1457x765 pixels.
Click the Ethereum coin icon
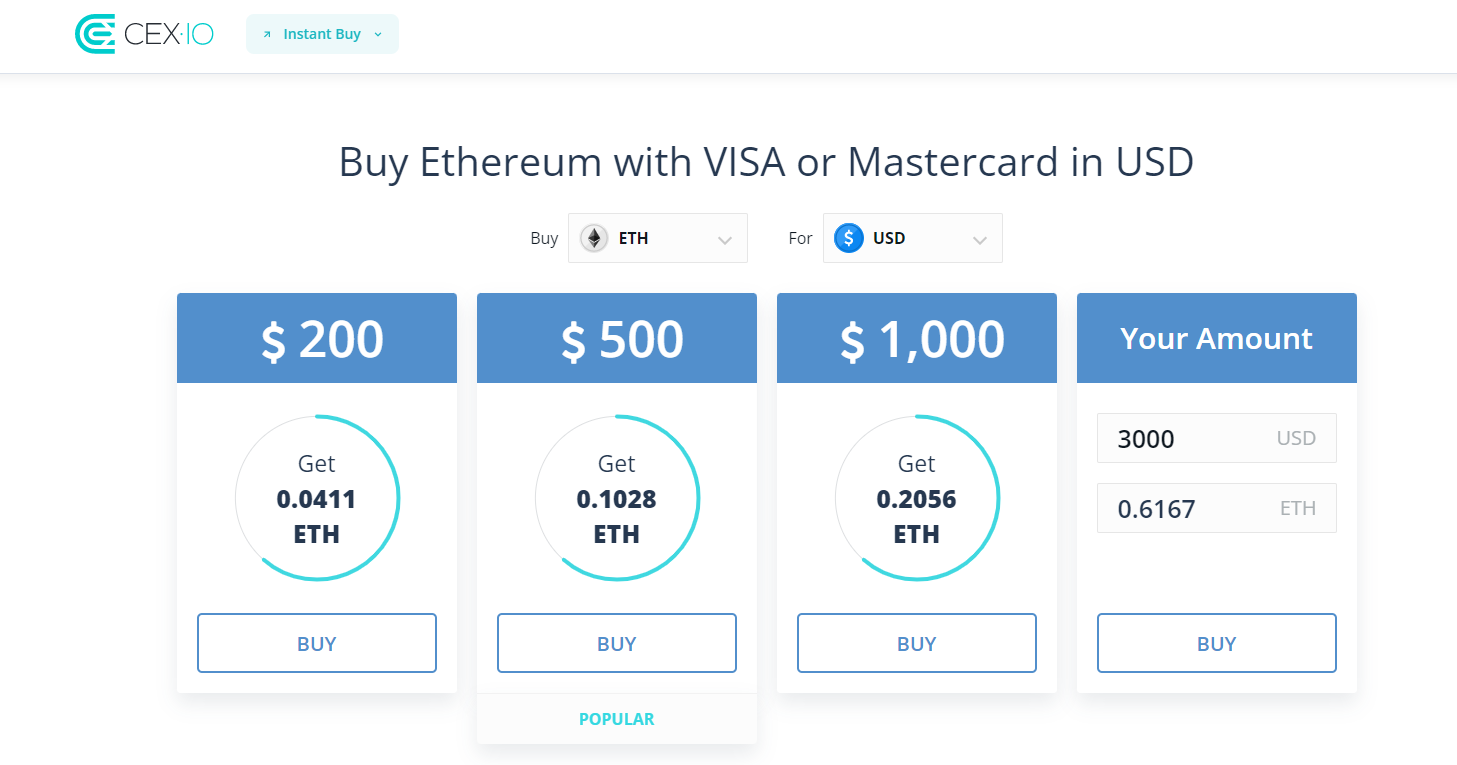pos(594,238)
